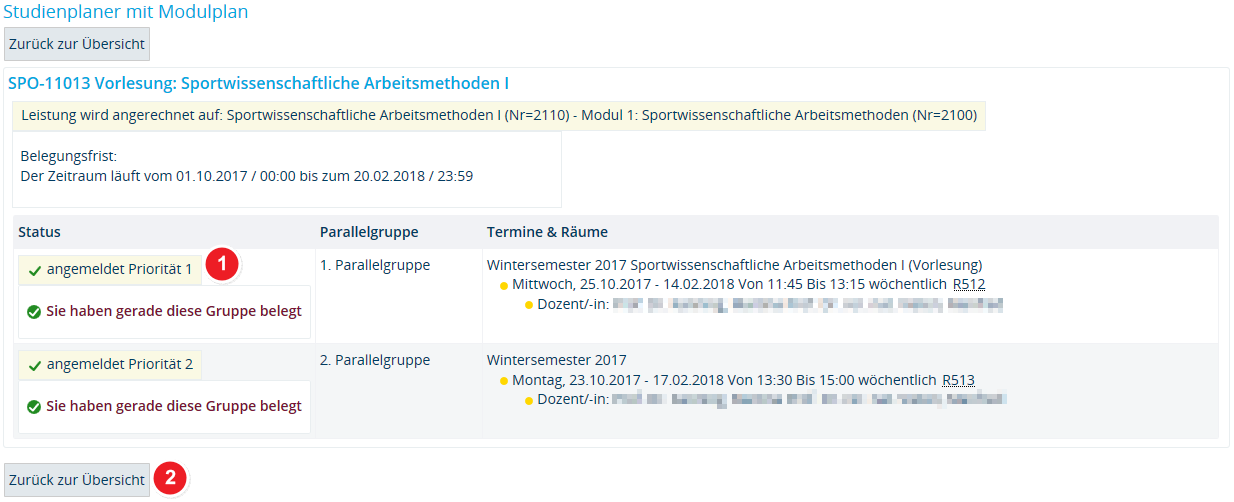
Task: Click the red number 1 marker
Action: [222, 265]
